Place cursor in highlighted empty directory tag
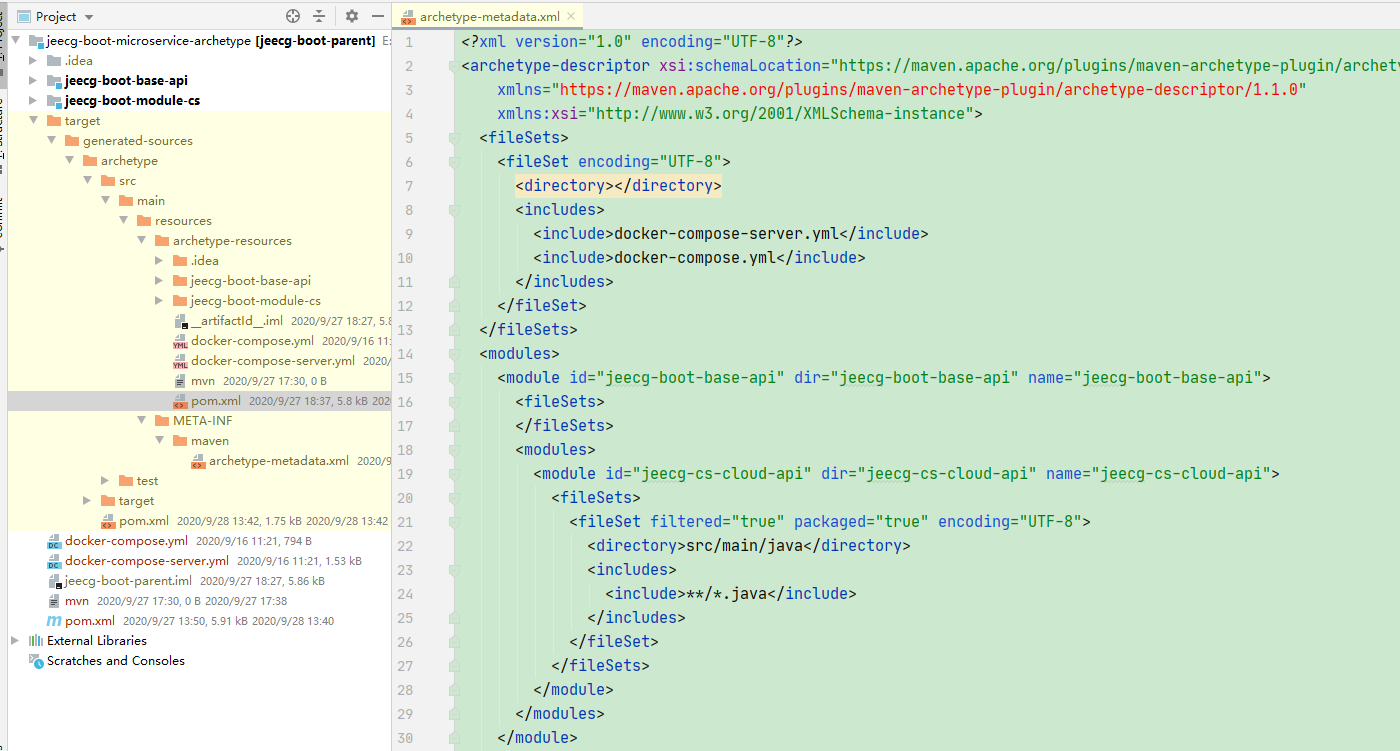 pos(618,186)
